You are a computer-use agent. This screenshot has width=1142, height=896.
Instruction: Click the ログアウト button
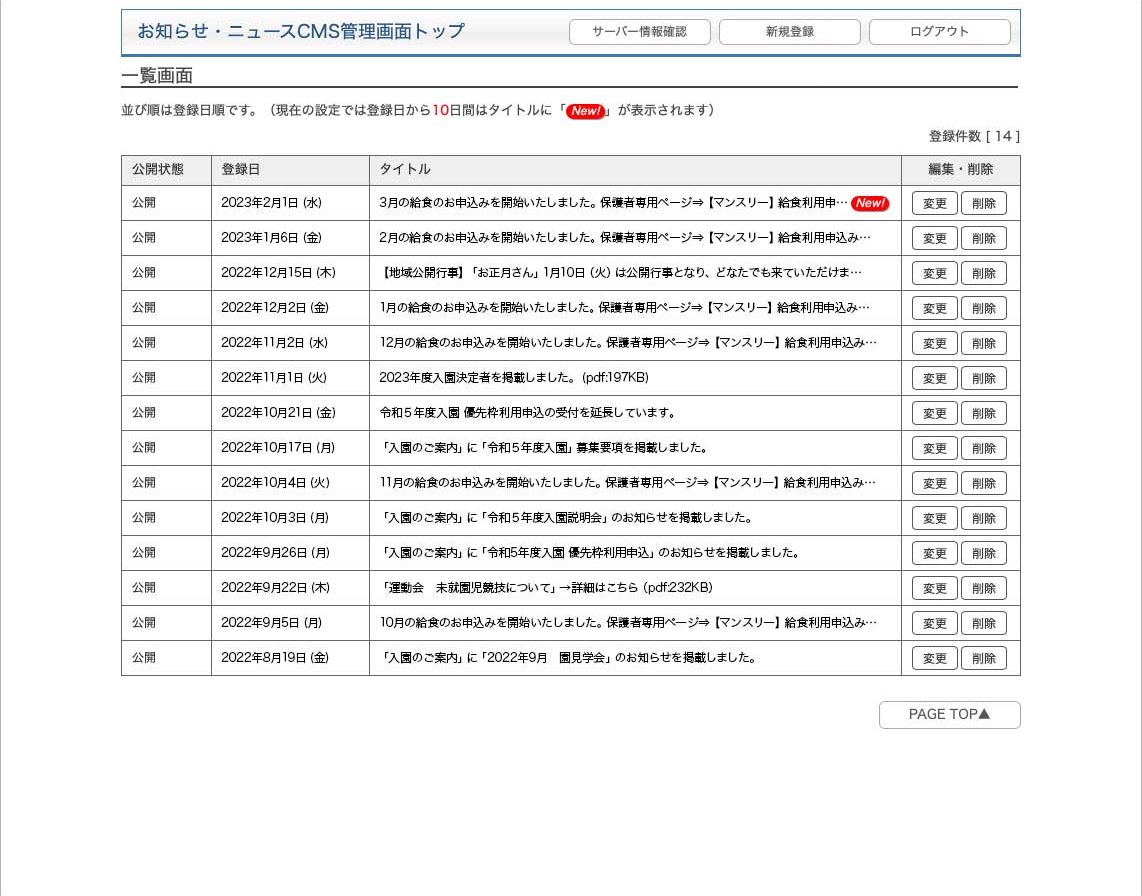(x=940, y=32)
